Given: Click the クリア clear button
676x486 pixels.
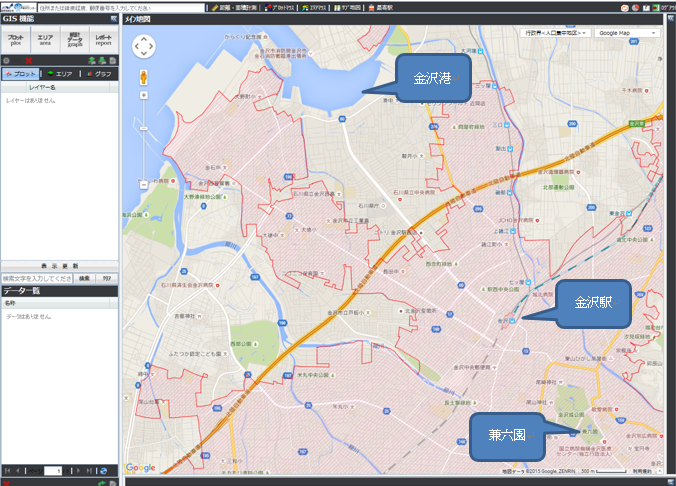Looking at the screenshot, I should pyautogui.click(x=106, y=279).
